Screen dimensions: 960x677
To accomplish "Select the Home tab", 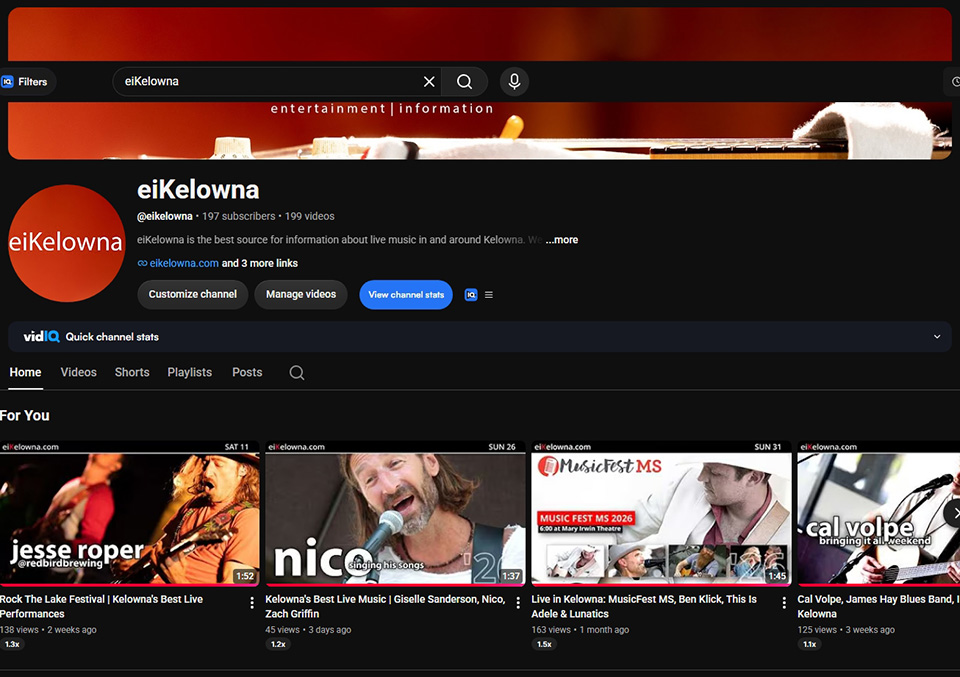I will pyautogui.click(x=25, y=372).
